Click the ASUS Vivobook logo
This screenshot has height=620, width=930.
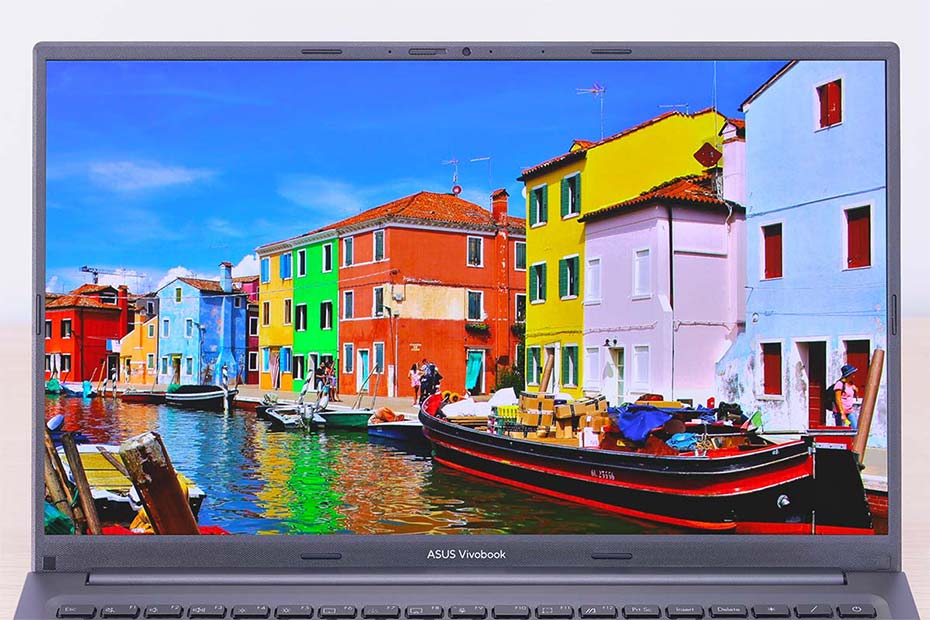click(x=466, y=554)
